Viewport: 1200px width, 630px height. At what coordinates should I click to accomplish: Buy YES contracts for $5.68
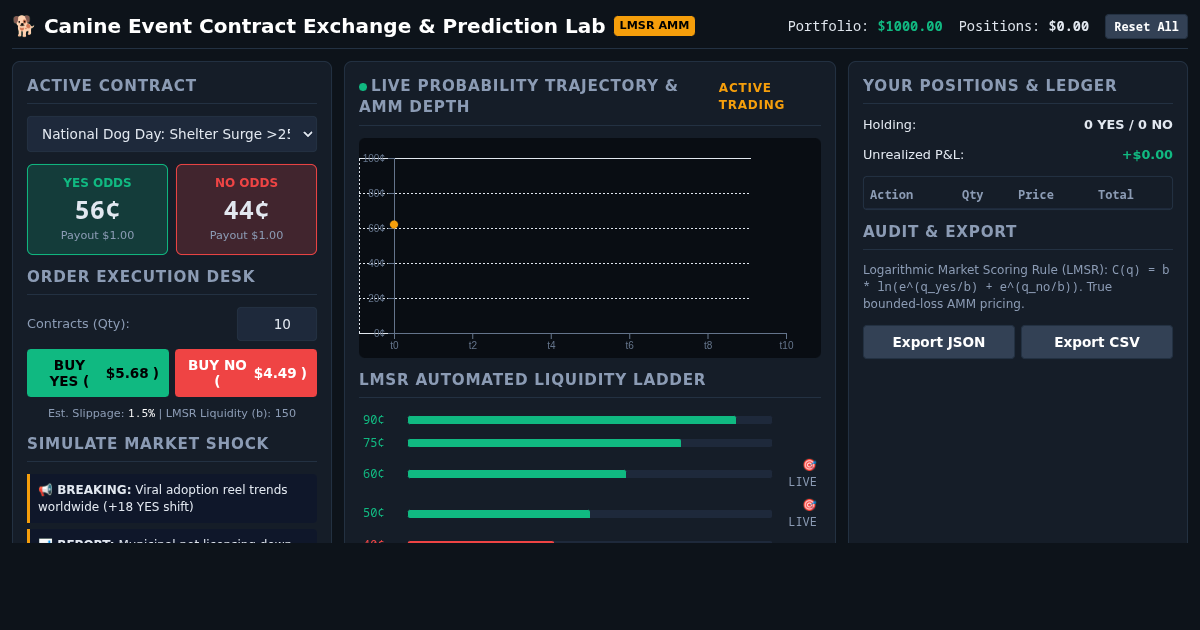click(98, 373)
